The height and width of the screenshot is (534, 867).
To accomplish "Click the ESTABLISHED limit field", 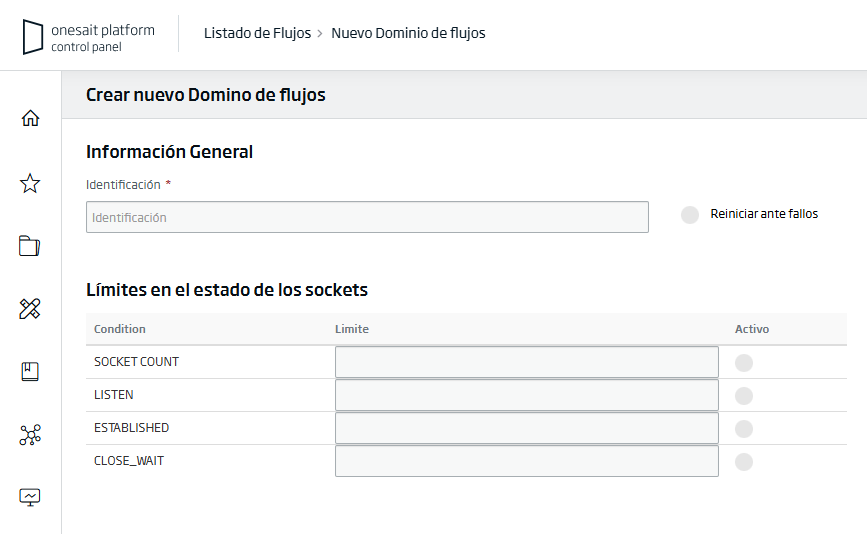I will tap(526, 428).
